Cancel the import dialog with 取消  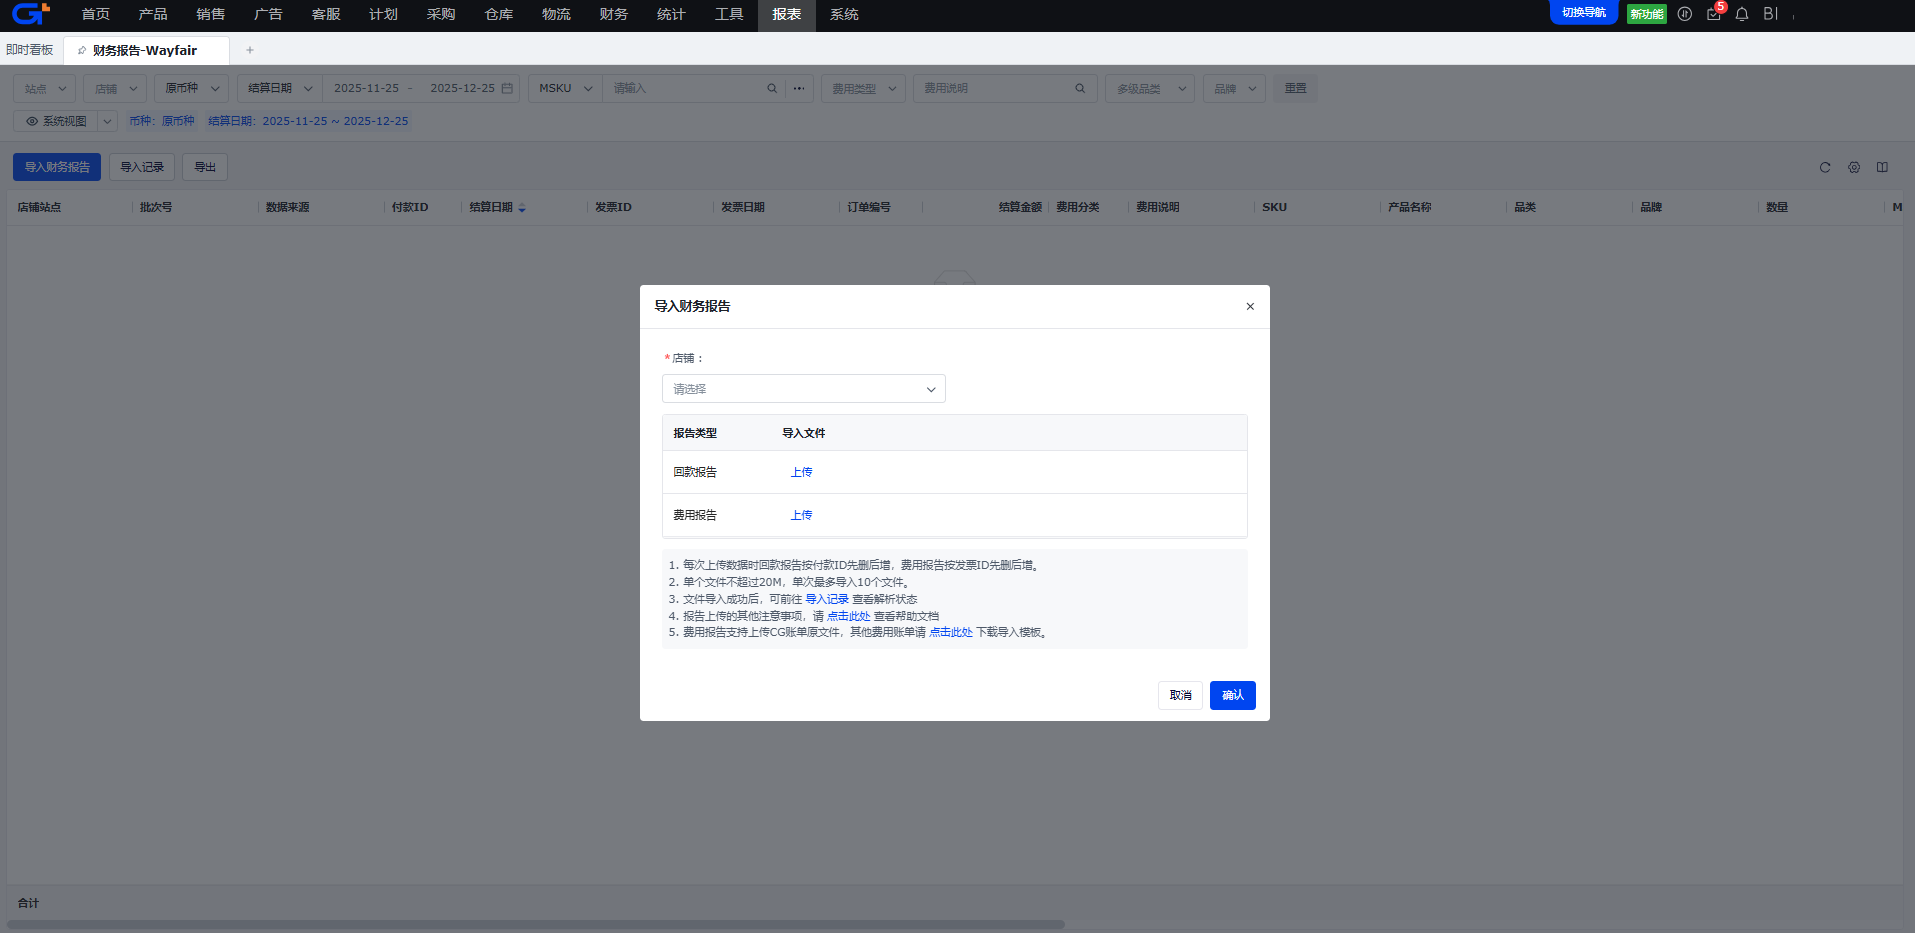(x=1181, y=695)
